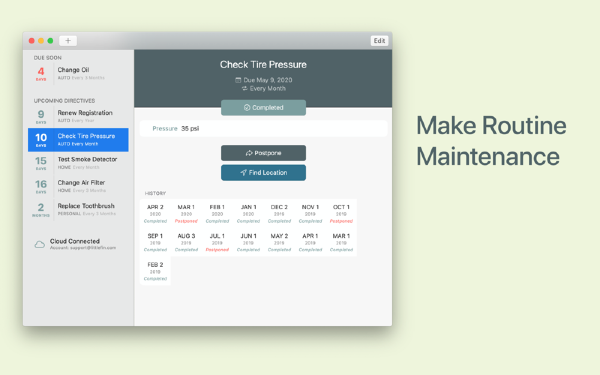Click the Check Tire Pressure header title

tap(263, 65)
